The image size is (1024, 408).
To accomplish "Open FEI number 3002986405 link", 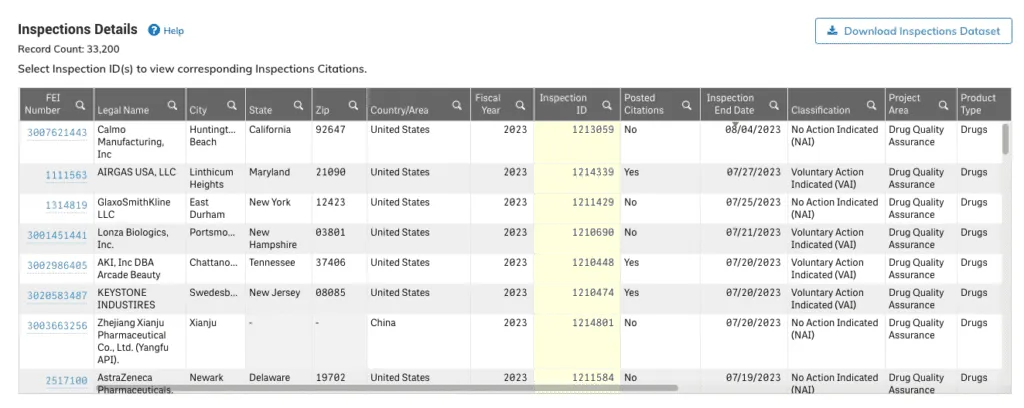I will click(57, 265).
